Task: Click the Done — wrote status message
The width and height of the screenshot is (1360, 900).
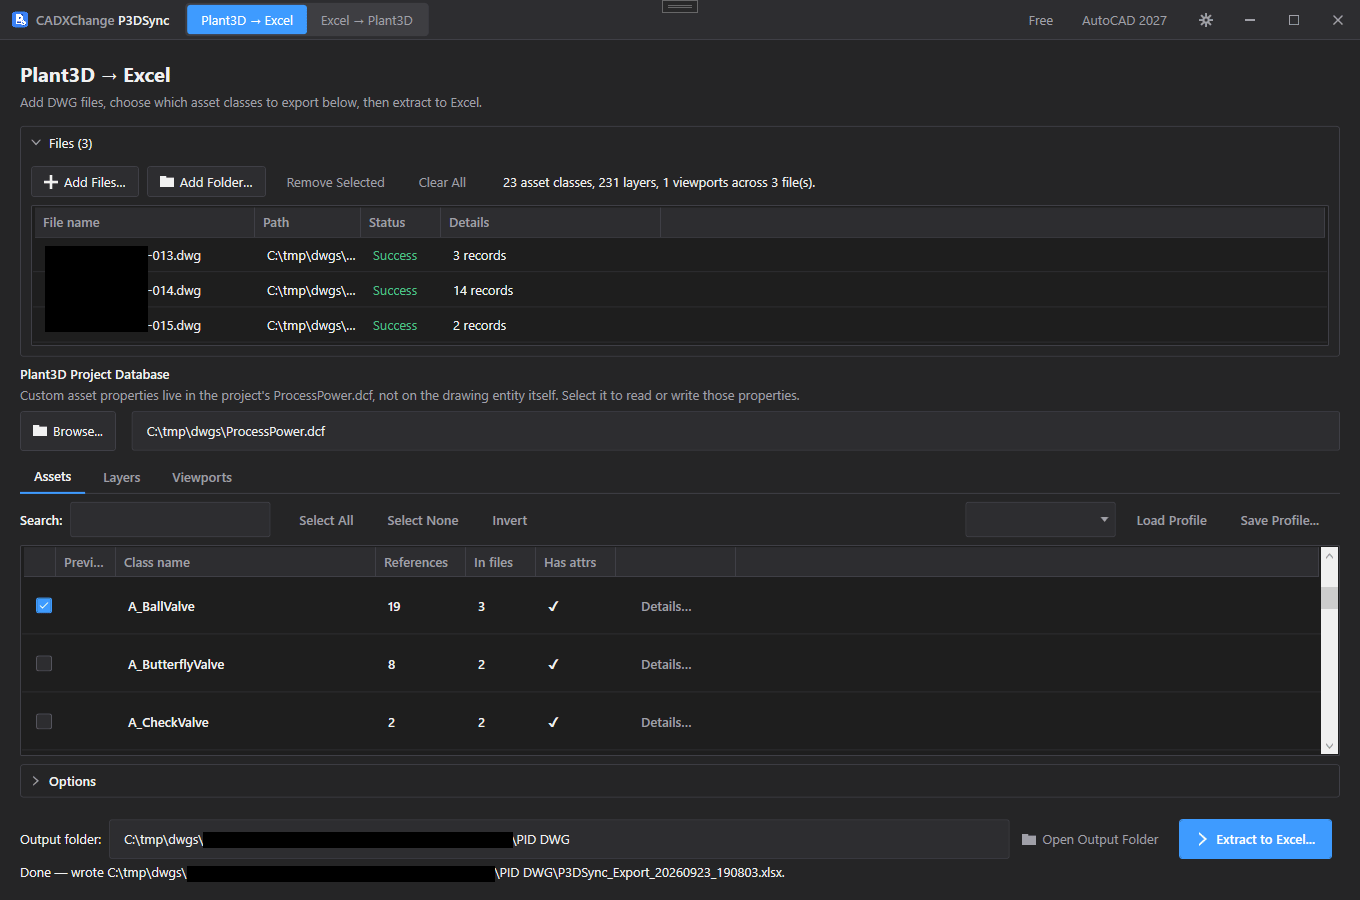Action: (402, 872)
